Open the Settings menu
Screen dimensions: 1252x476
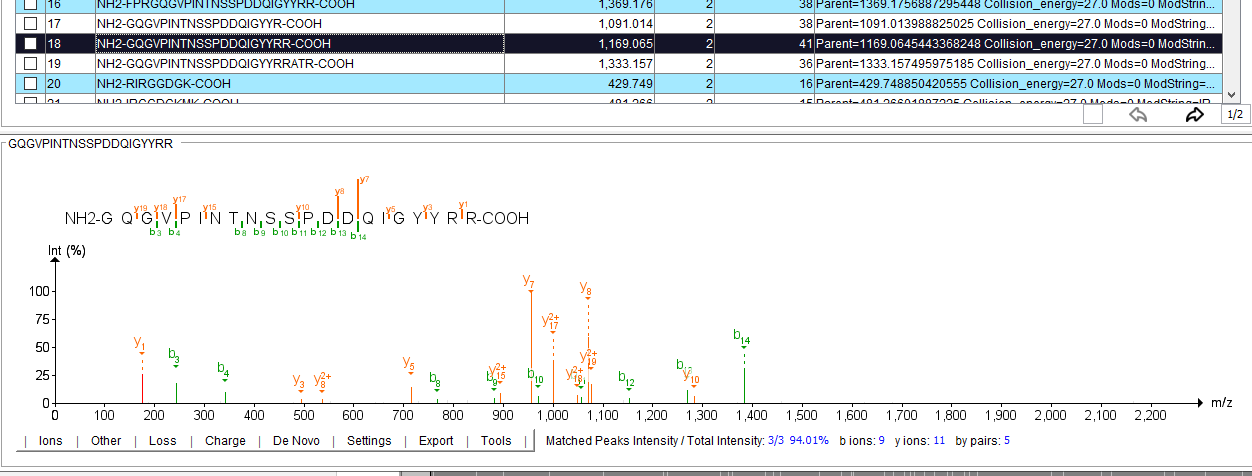tap(369, 441)
